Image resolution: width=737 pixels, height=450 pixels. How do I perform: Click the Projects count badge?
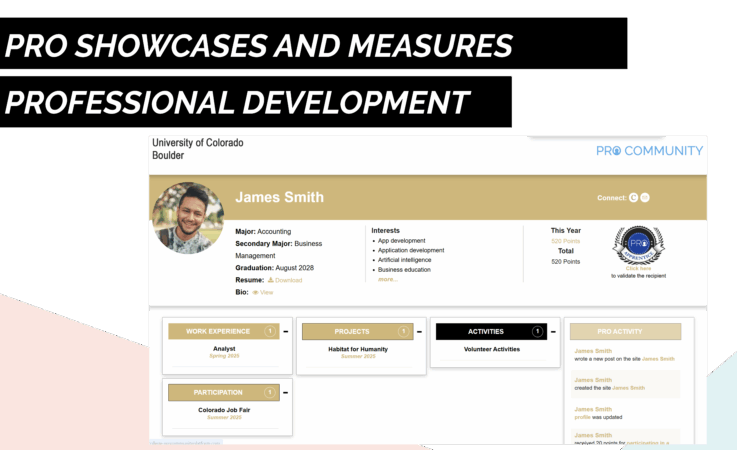[x=403, y=331]
